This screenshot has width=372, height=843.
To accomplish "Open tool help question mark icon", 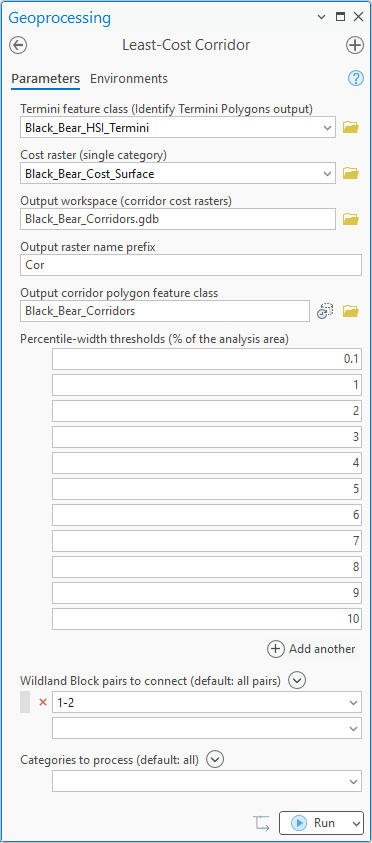I will tap(356, 78).
